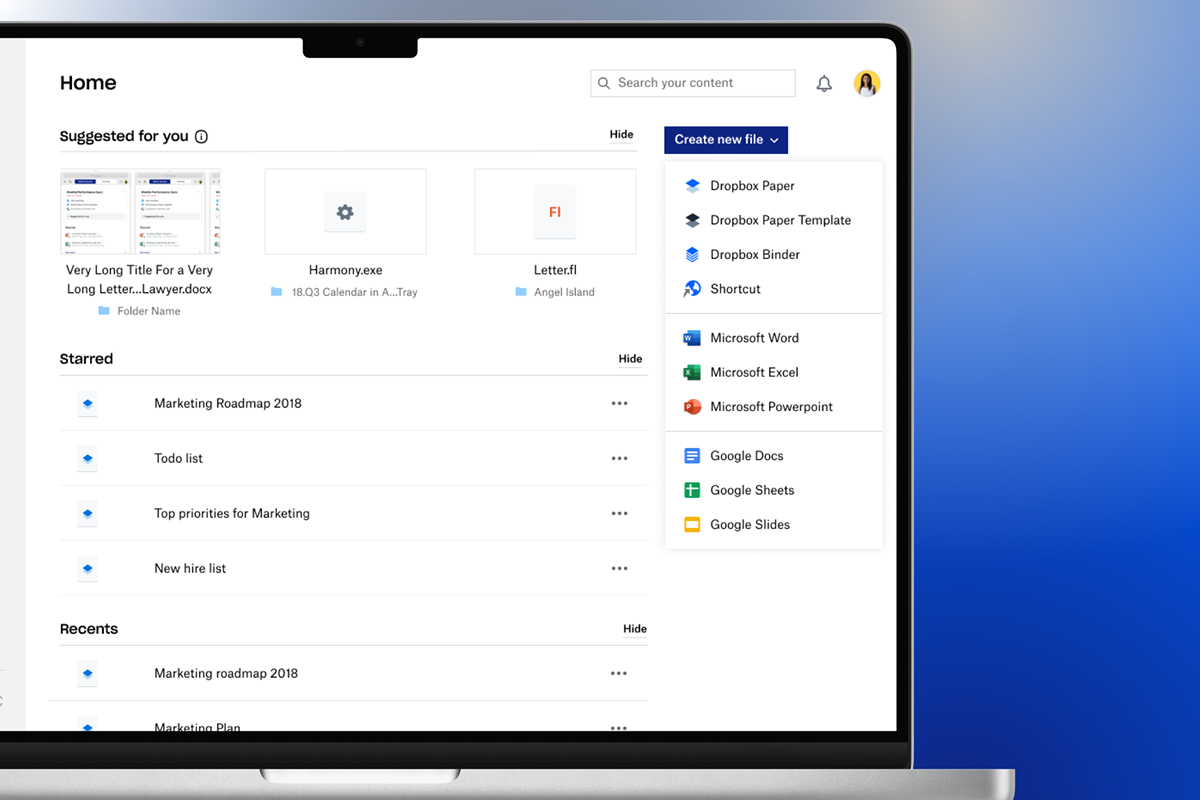Click the Dropbox Paper Template icon
Image resolution: width=1200 pixels, height=800 pixels.
692,220
